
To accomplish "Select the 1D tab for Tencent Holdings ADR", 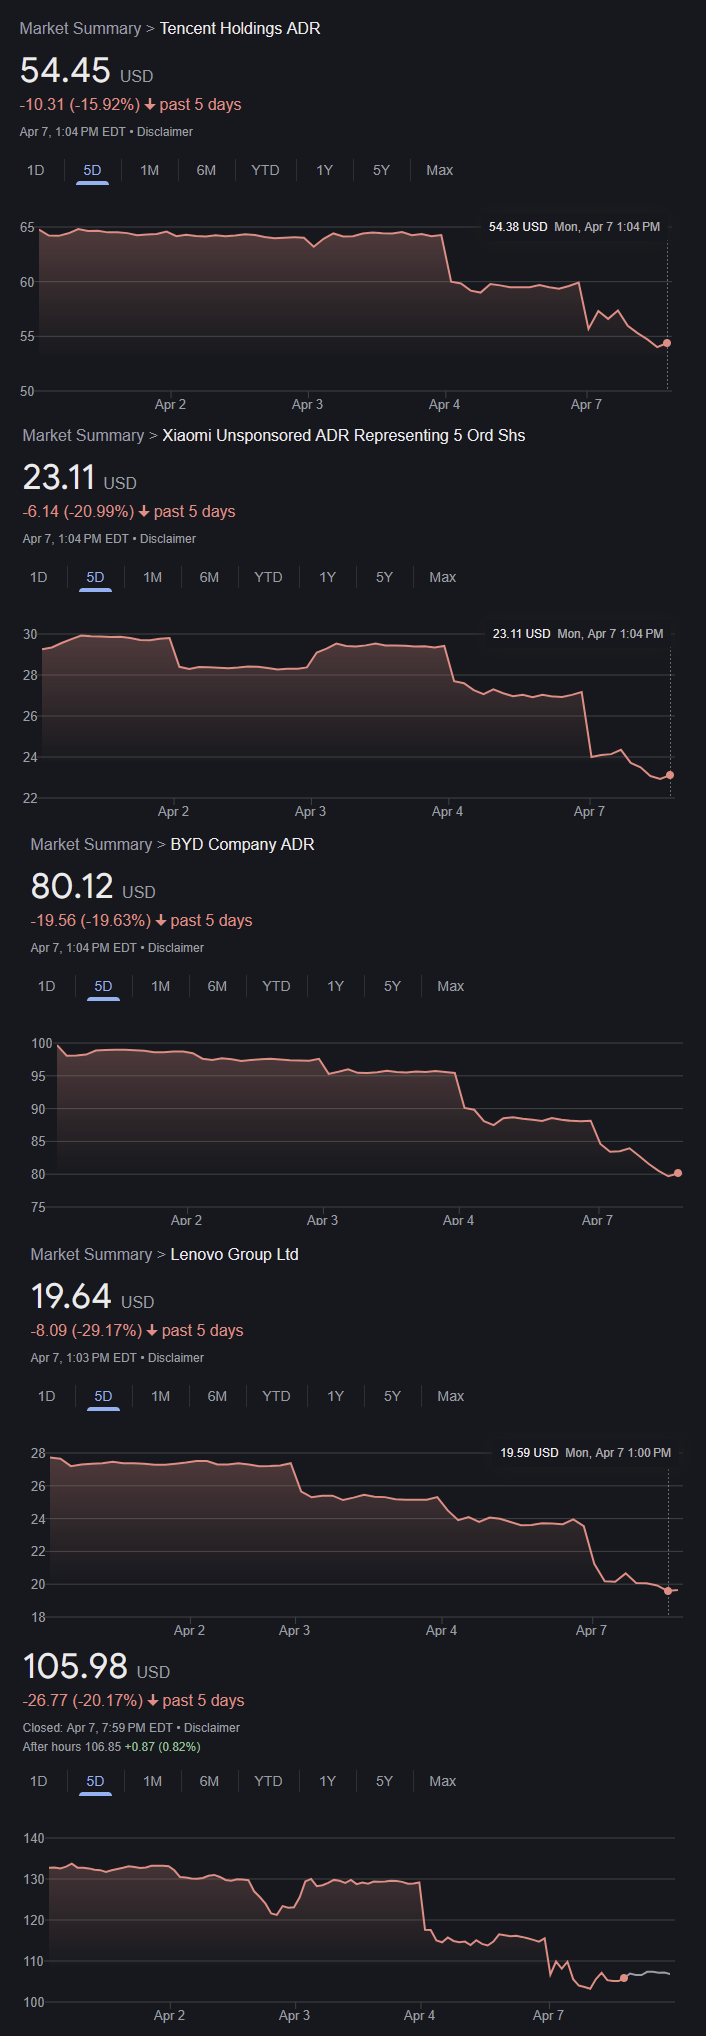I will 36,170.
